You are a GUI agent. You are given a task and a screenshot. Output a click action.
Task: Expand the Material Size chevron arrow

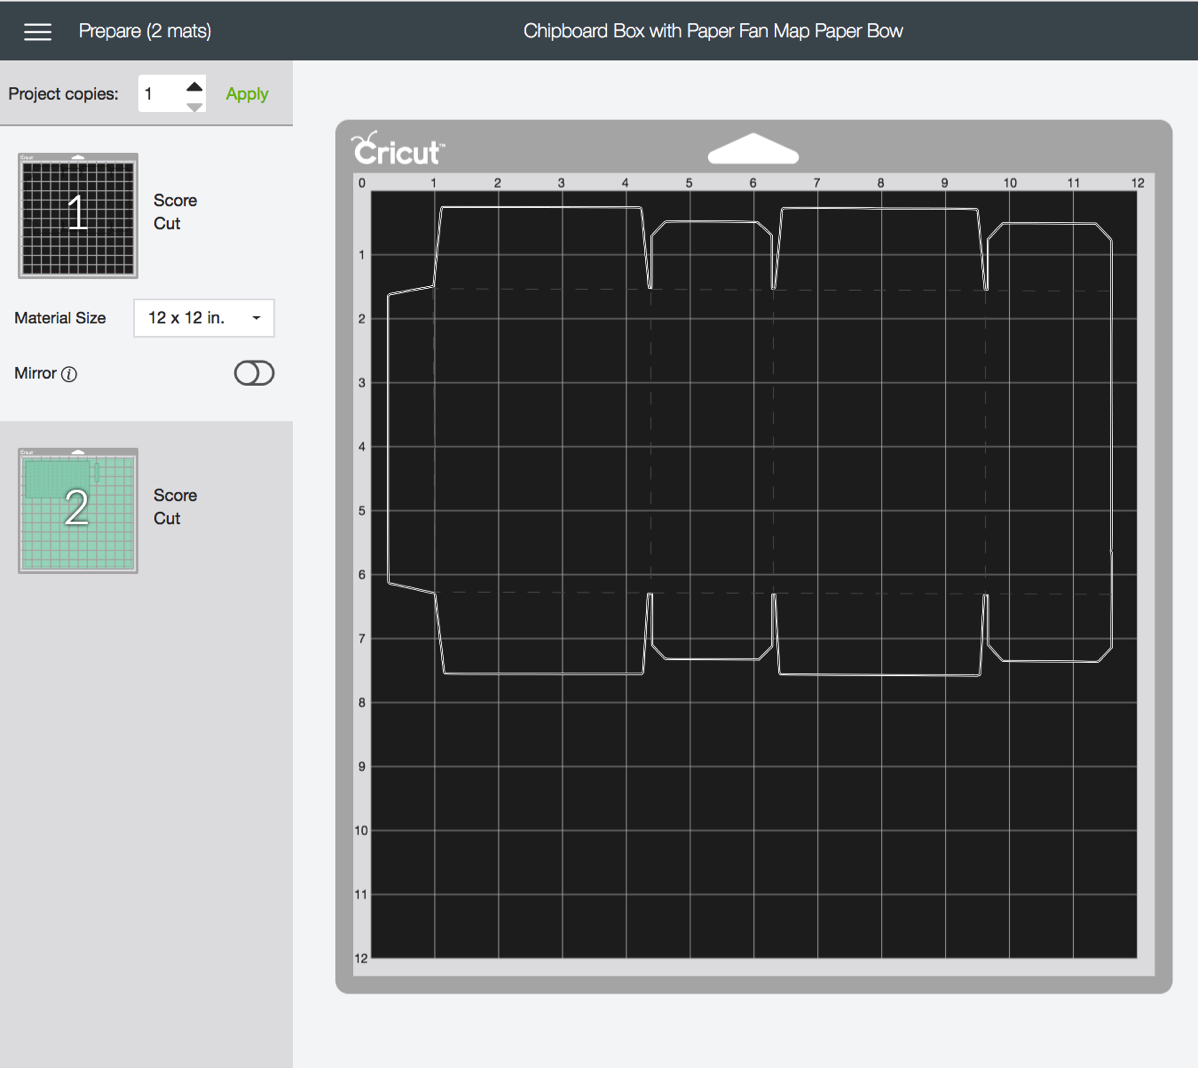(x=256, y=317)
